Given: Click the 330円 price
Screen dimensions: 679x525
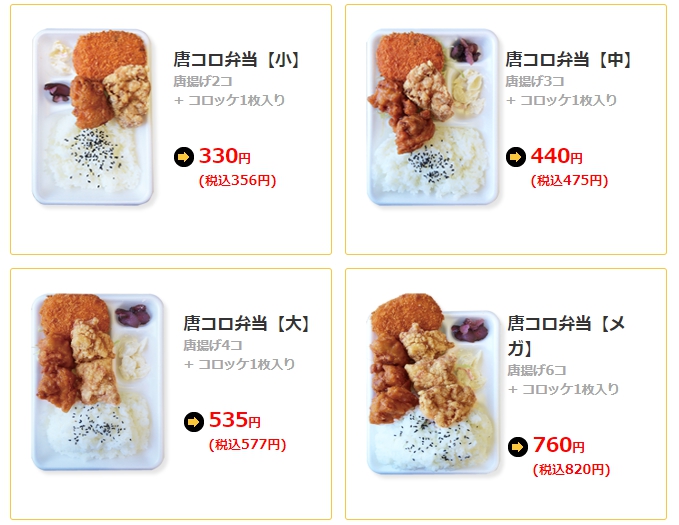Looking at the screenshot, I should coord(225,156).
